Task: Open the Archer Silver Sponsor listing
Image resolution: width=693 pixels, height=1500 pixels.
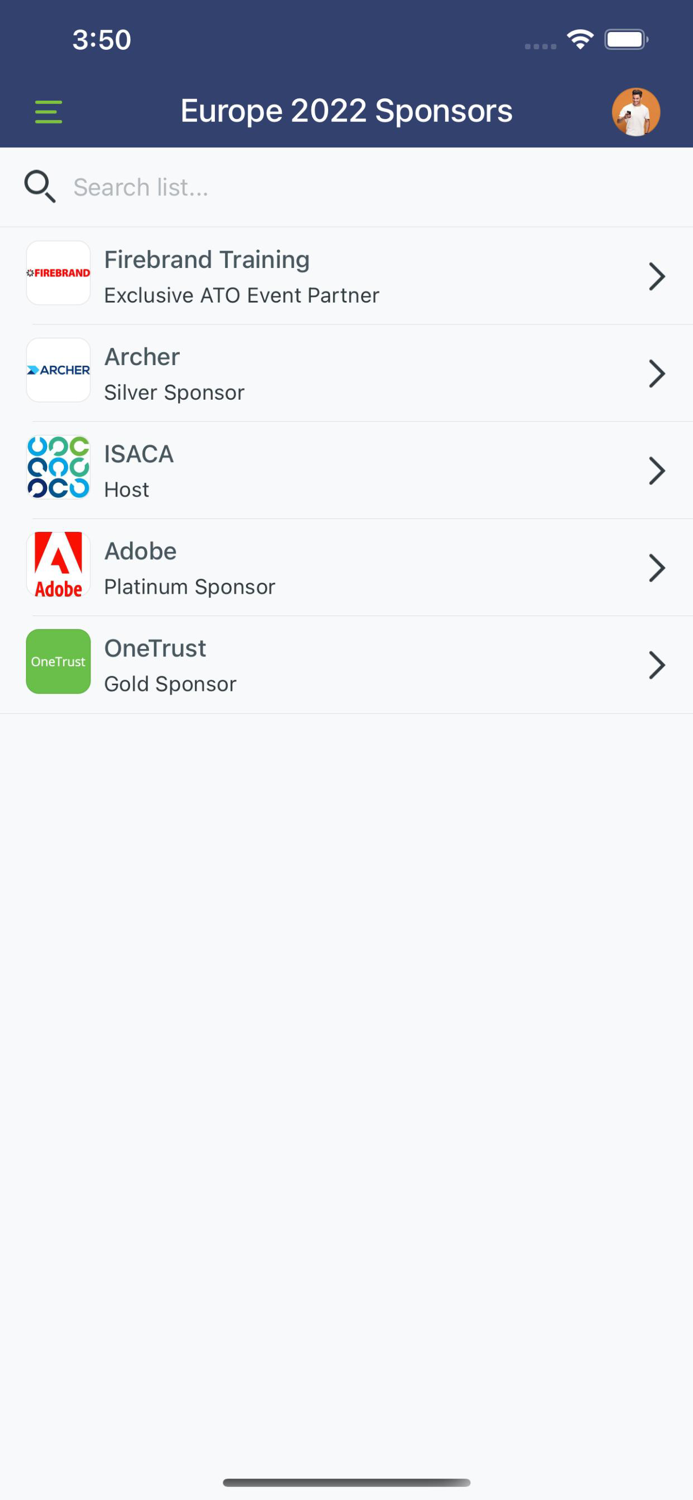Action: point(300,373)
